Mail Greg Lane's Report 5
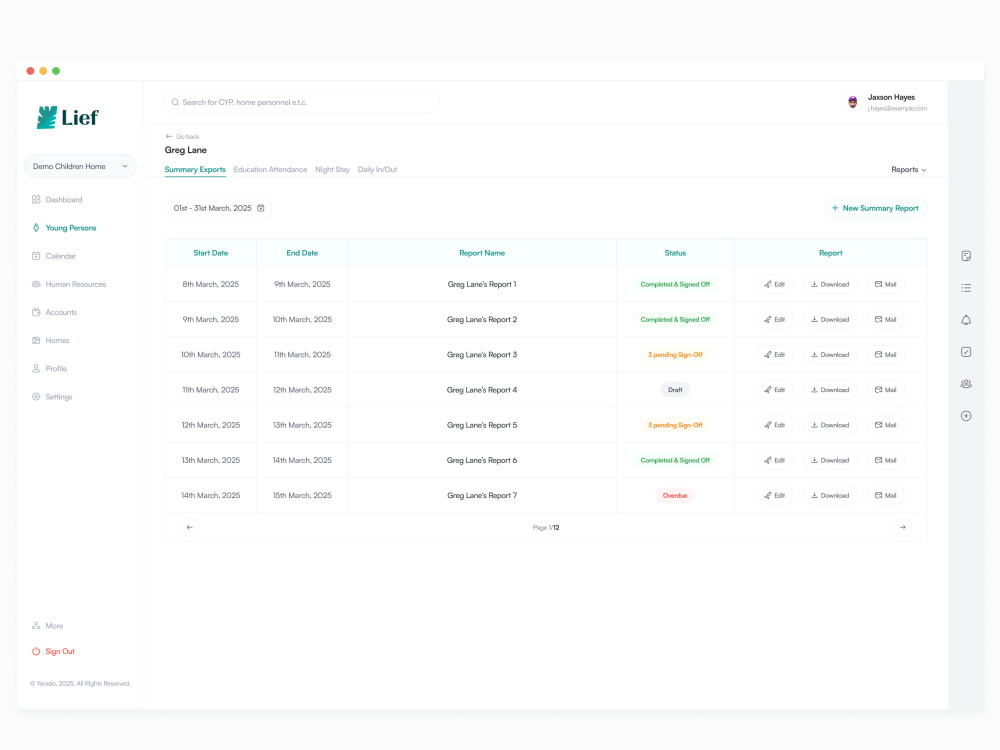1000x750 pixels. (886, 425)
